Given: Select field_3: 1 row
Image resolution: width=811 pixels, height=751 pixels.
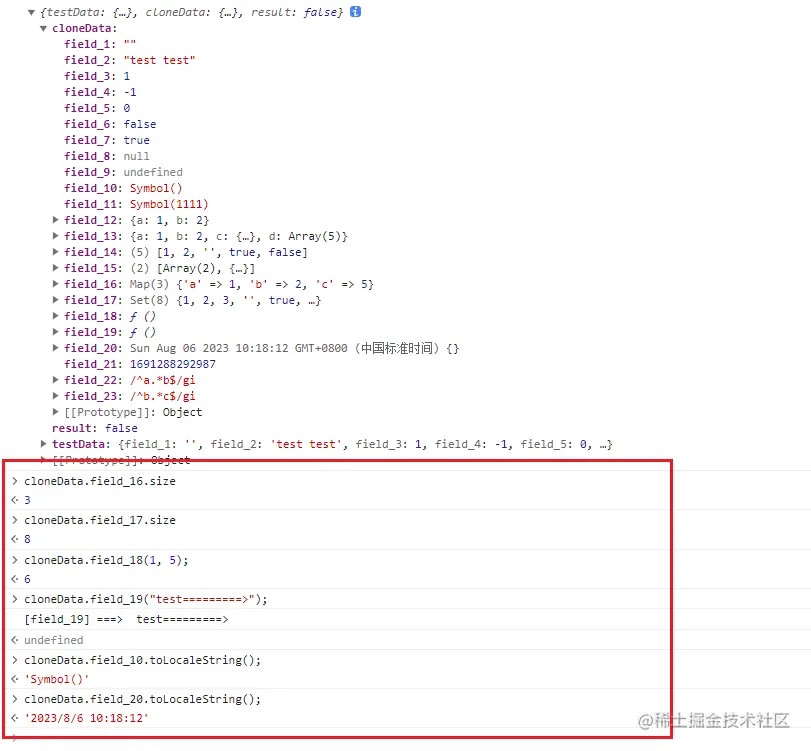Looking at the screenshot, I should [x=97, y=76].
